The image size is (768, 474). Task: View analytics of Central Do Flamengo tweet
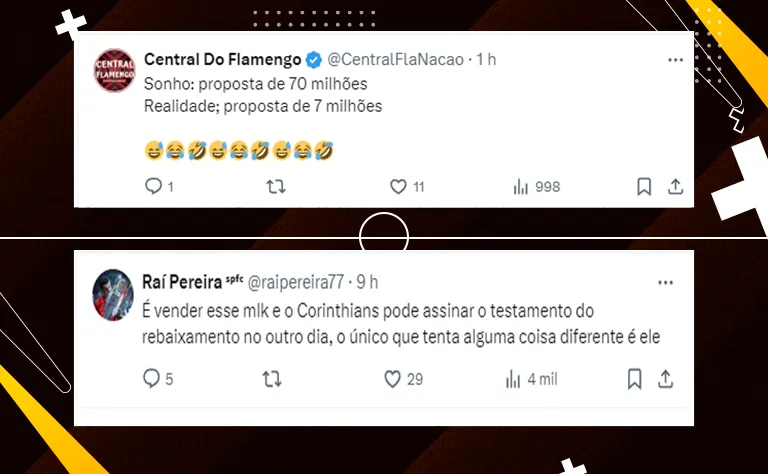pyautogui.click(x=521, y=187)
